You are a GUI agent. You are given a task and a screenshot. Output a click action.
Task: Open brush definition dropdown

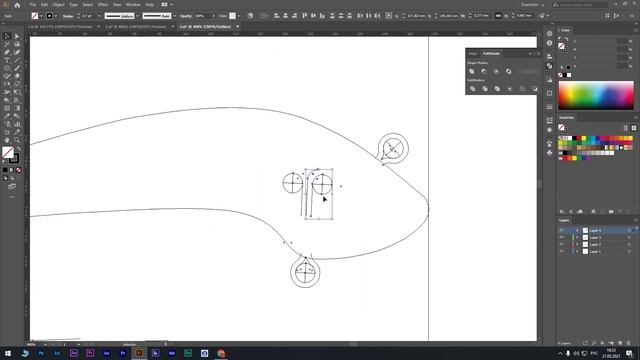(x=174, y=16)
